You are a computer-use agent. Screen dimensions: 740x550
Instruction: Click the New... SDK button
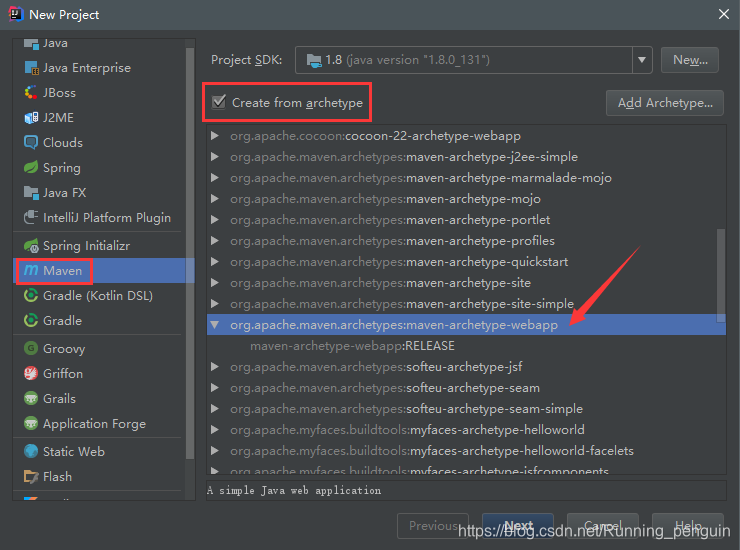(x=690, y=60)
